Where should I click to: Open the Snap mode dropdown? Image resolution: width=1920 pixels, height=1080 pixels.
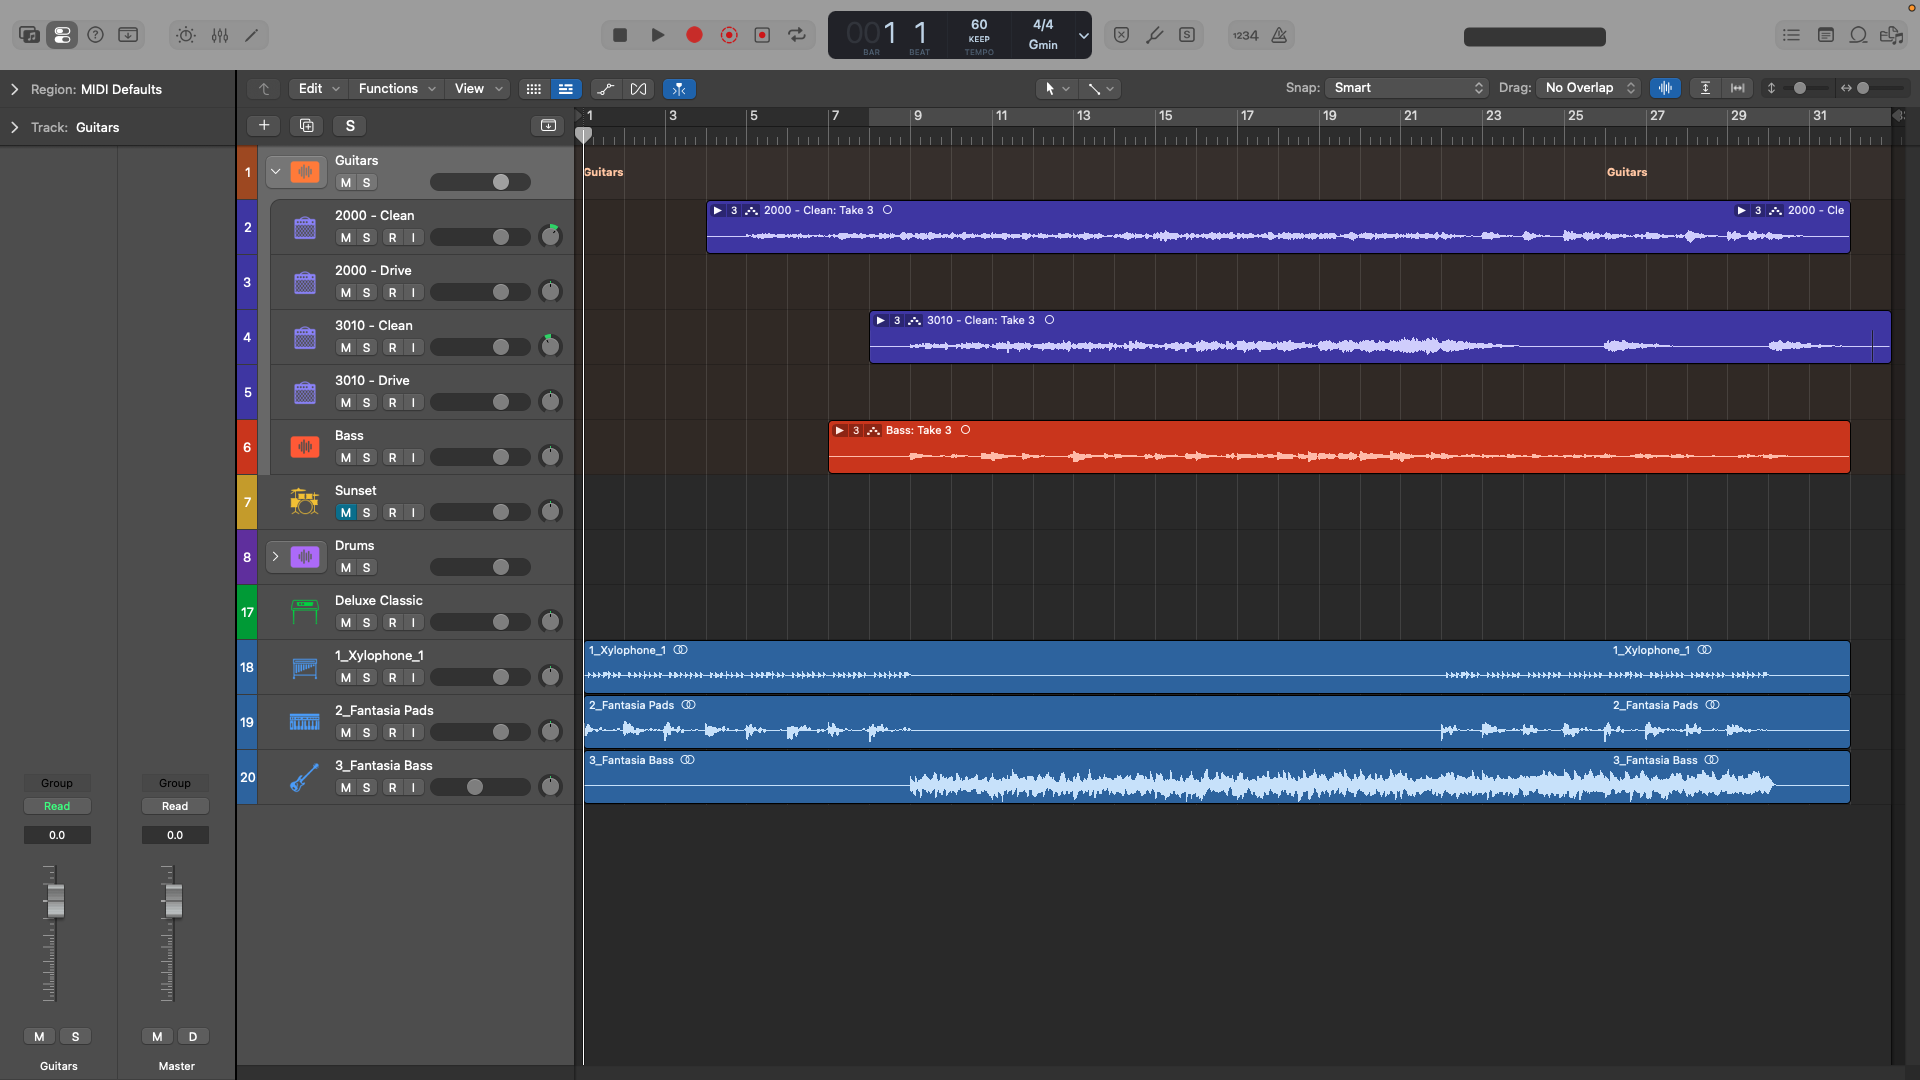coord(1407,88)
